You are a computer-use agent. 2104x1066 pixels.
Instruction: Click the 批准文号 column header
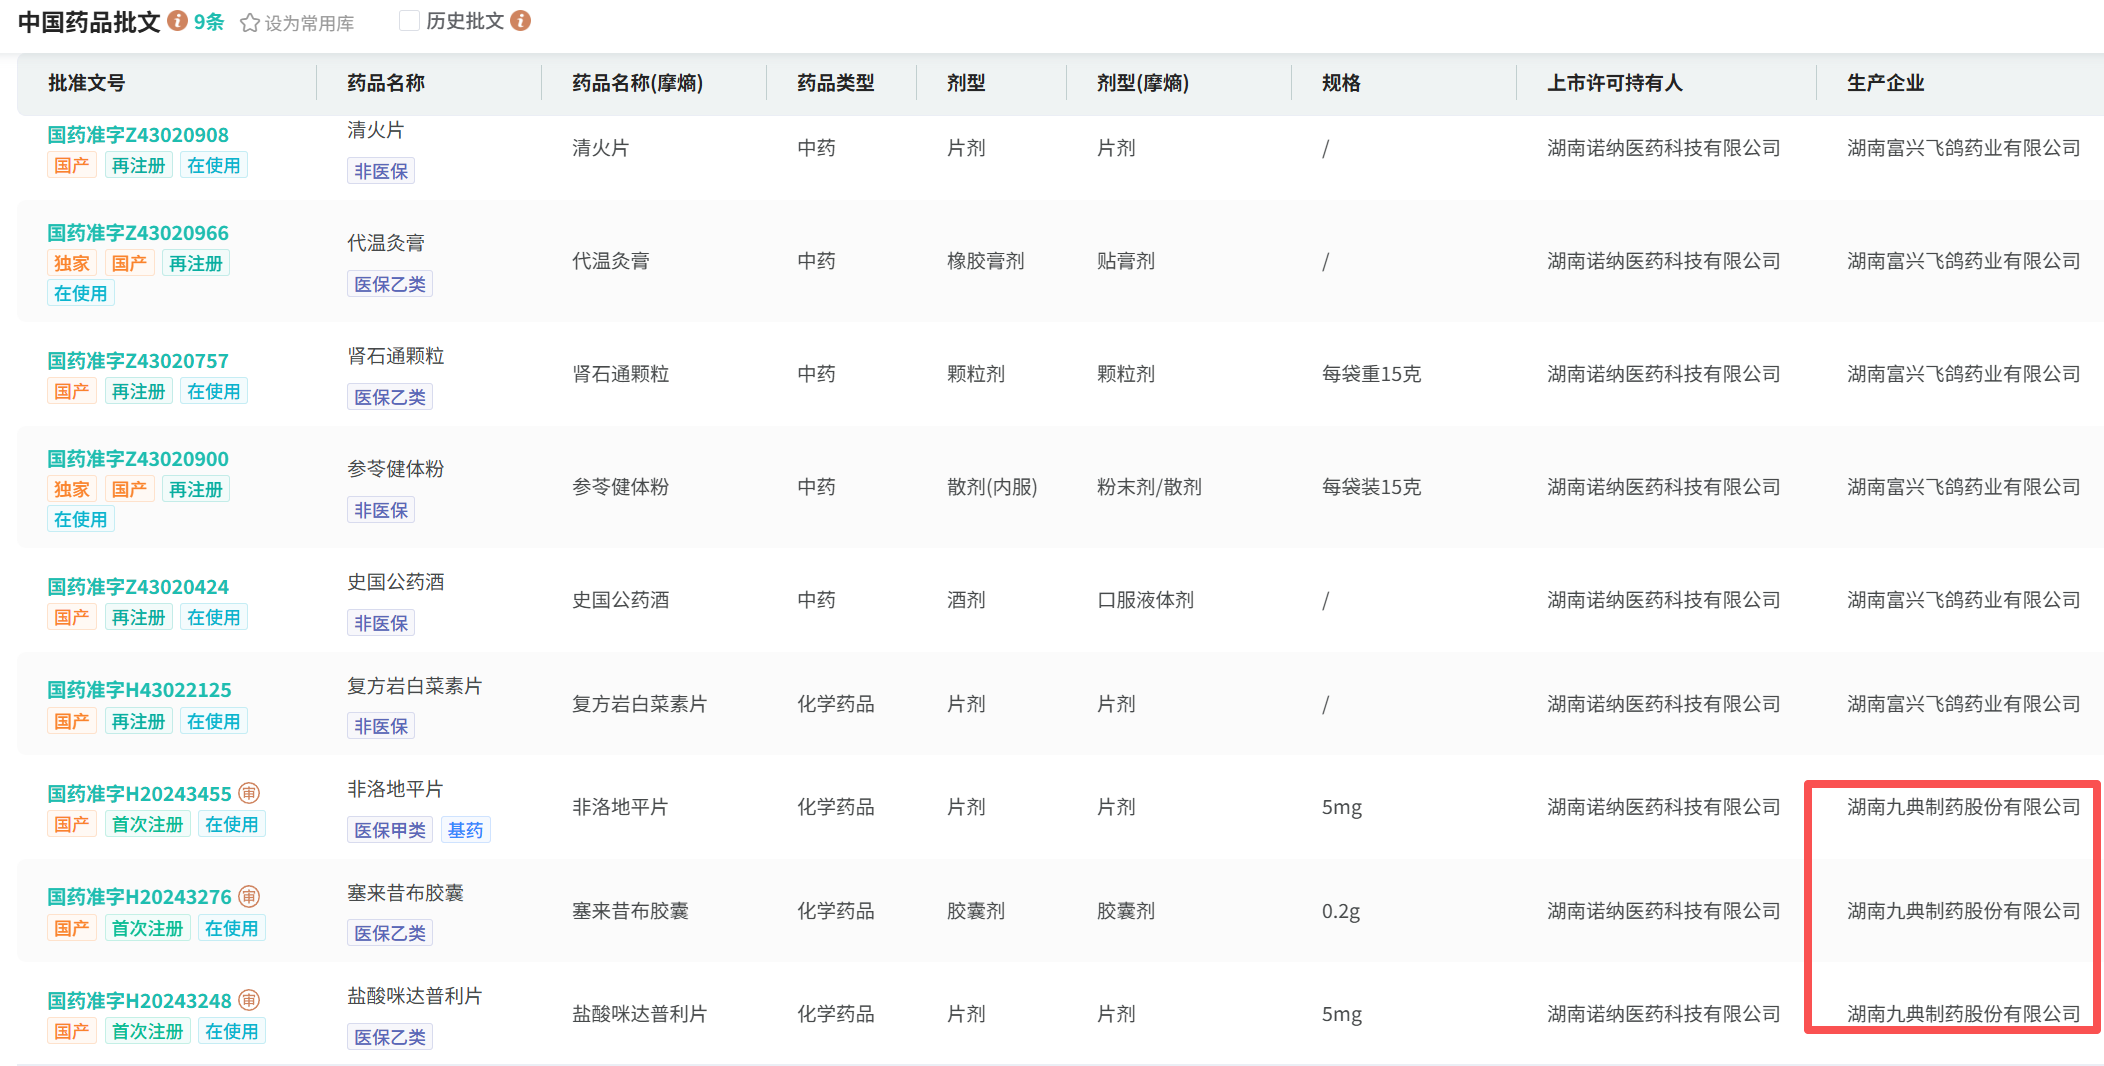point(87,83)
